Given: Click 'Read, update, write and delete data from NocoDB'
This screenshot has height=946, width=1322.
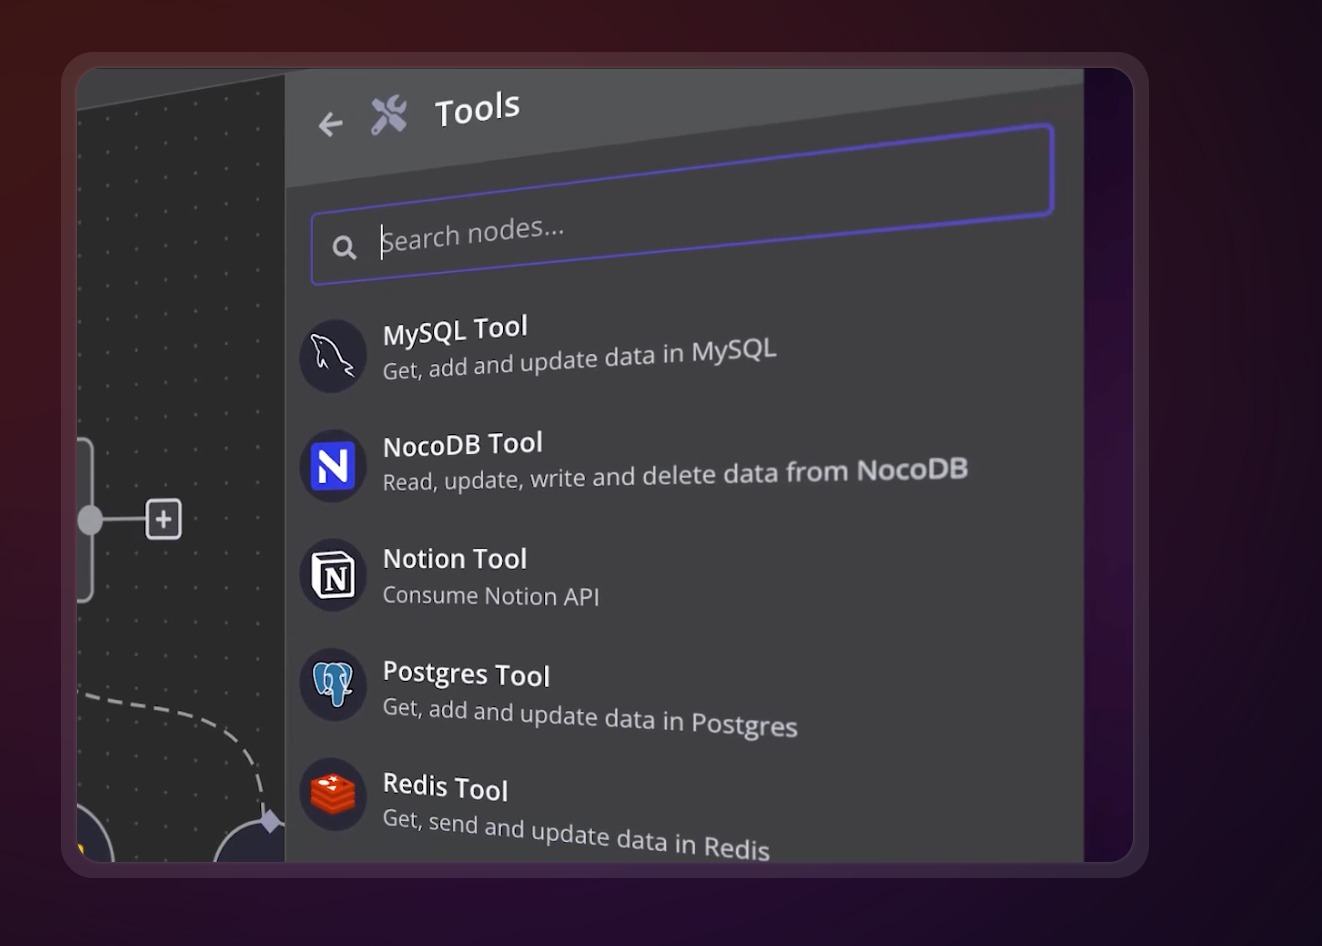Looking at the screenshot, I should coord(675,474).
